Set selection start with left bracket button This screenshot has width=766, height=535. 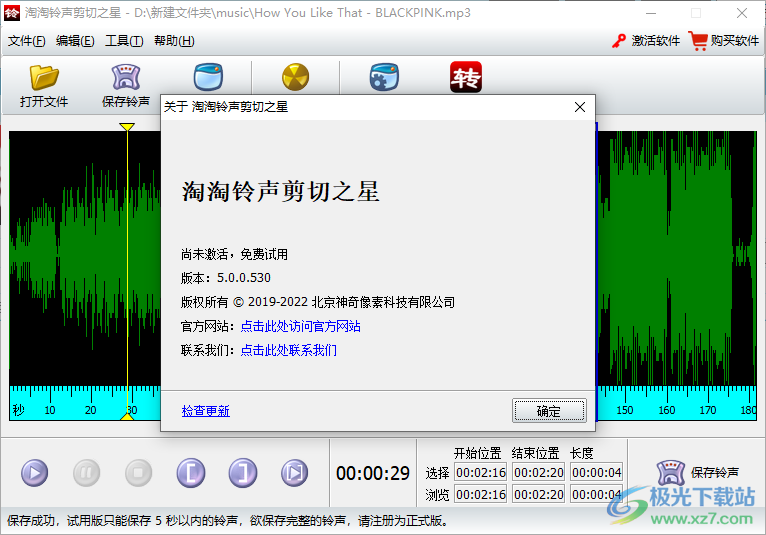pyautogui.click(x=191, y=473)
